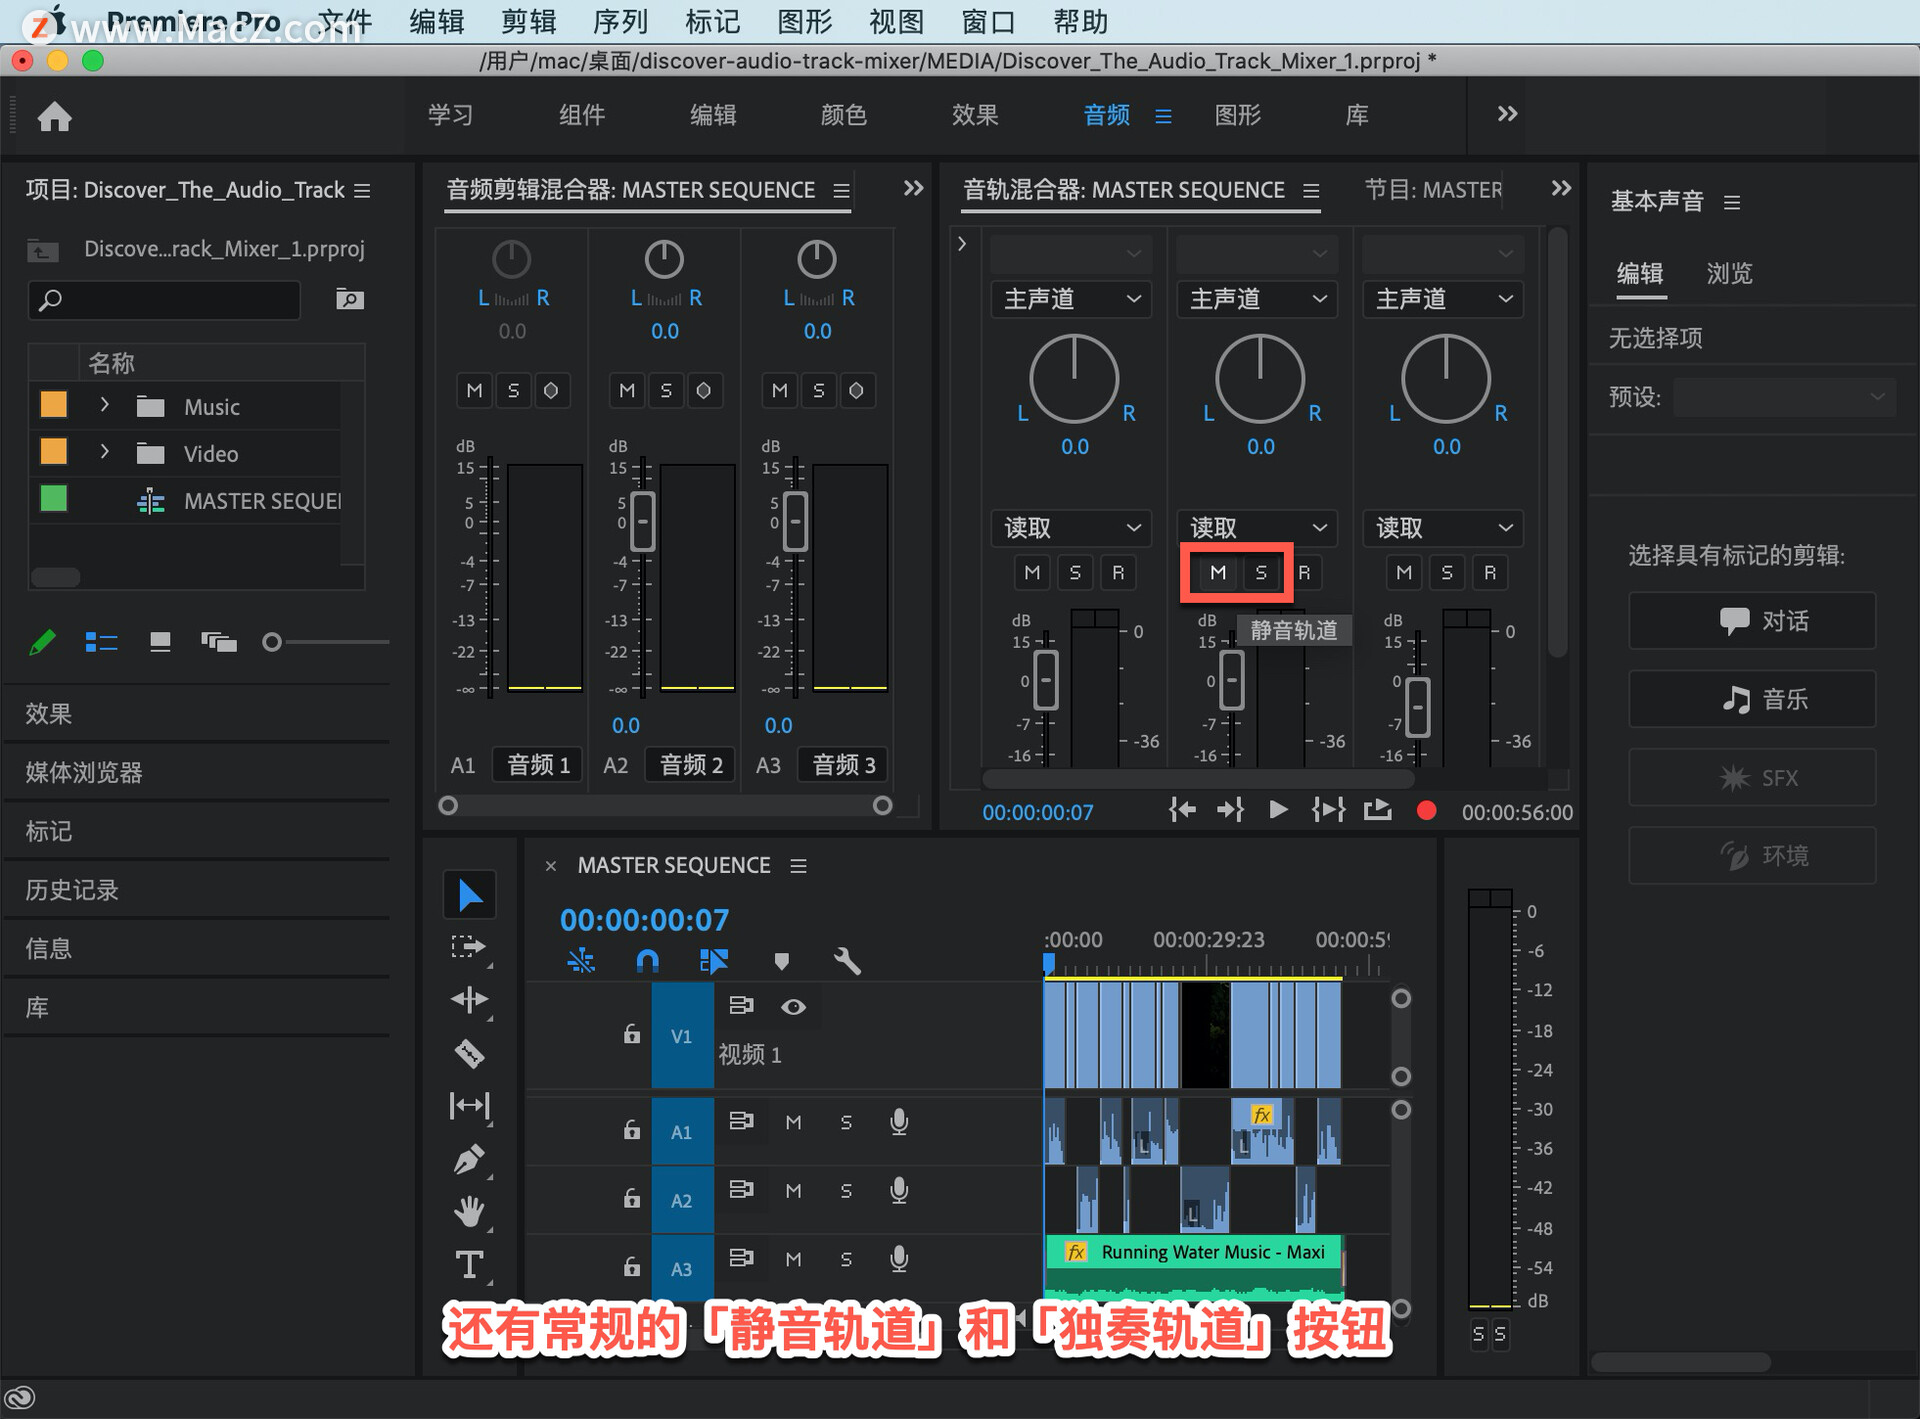Image resolution: width=1920 pixels, height=1419 pixels.
Task: Expand the Music bin folder
Action: coord(104,406)
